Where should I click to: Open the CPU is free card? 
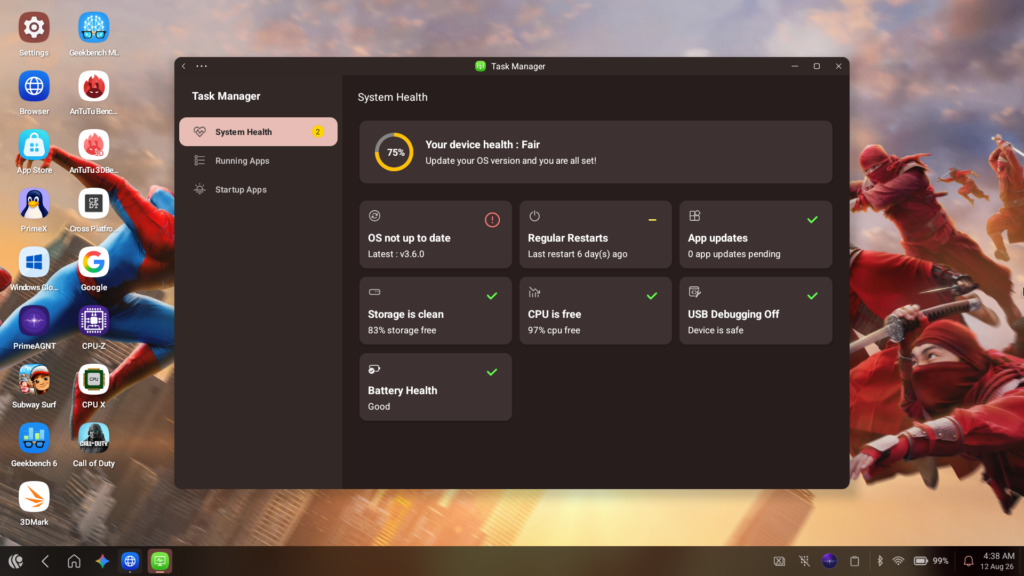pyautogui.click(x=595, y=311)
